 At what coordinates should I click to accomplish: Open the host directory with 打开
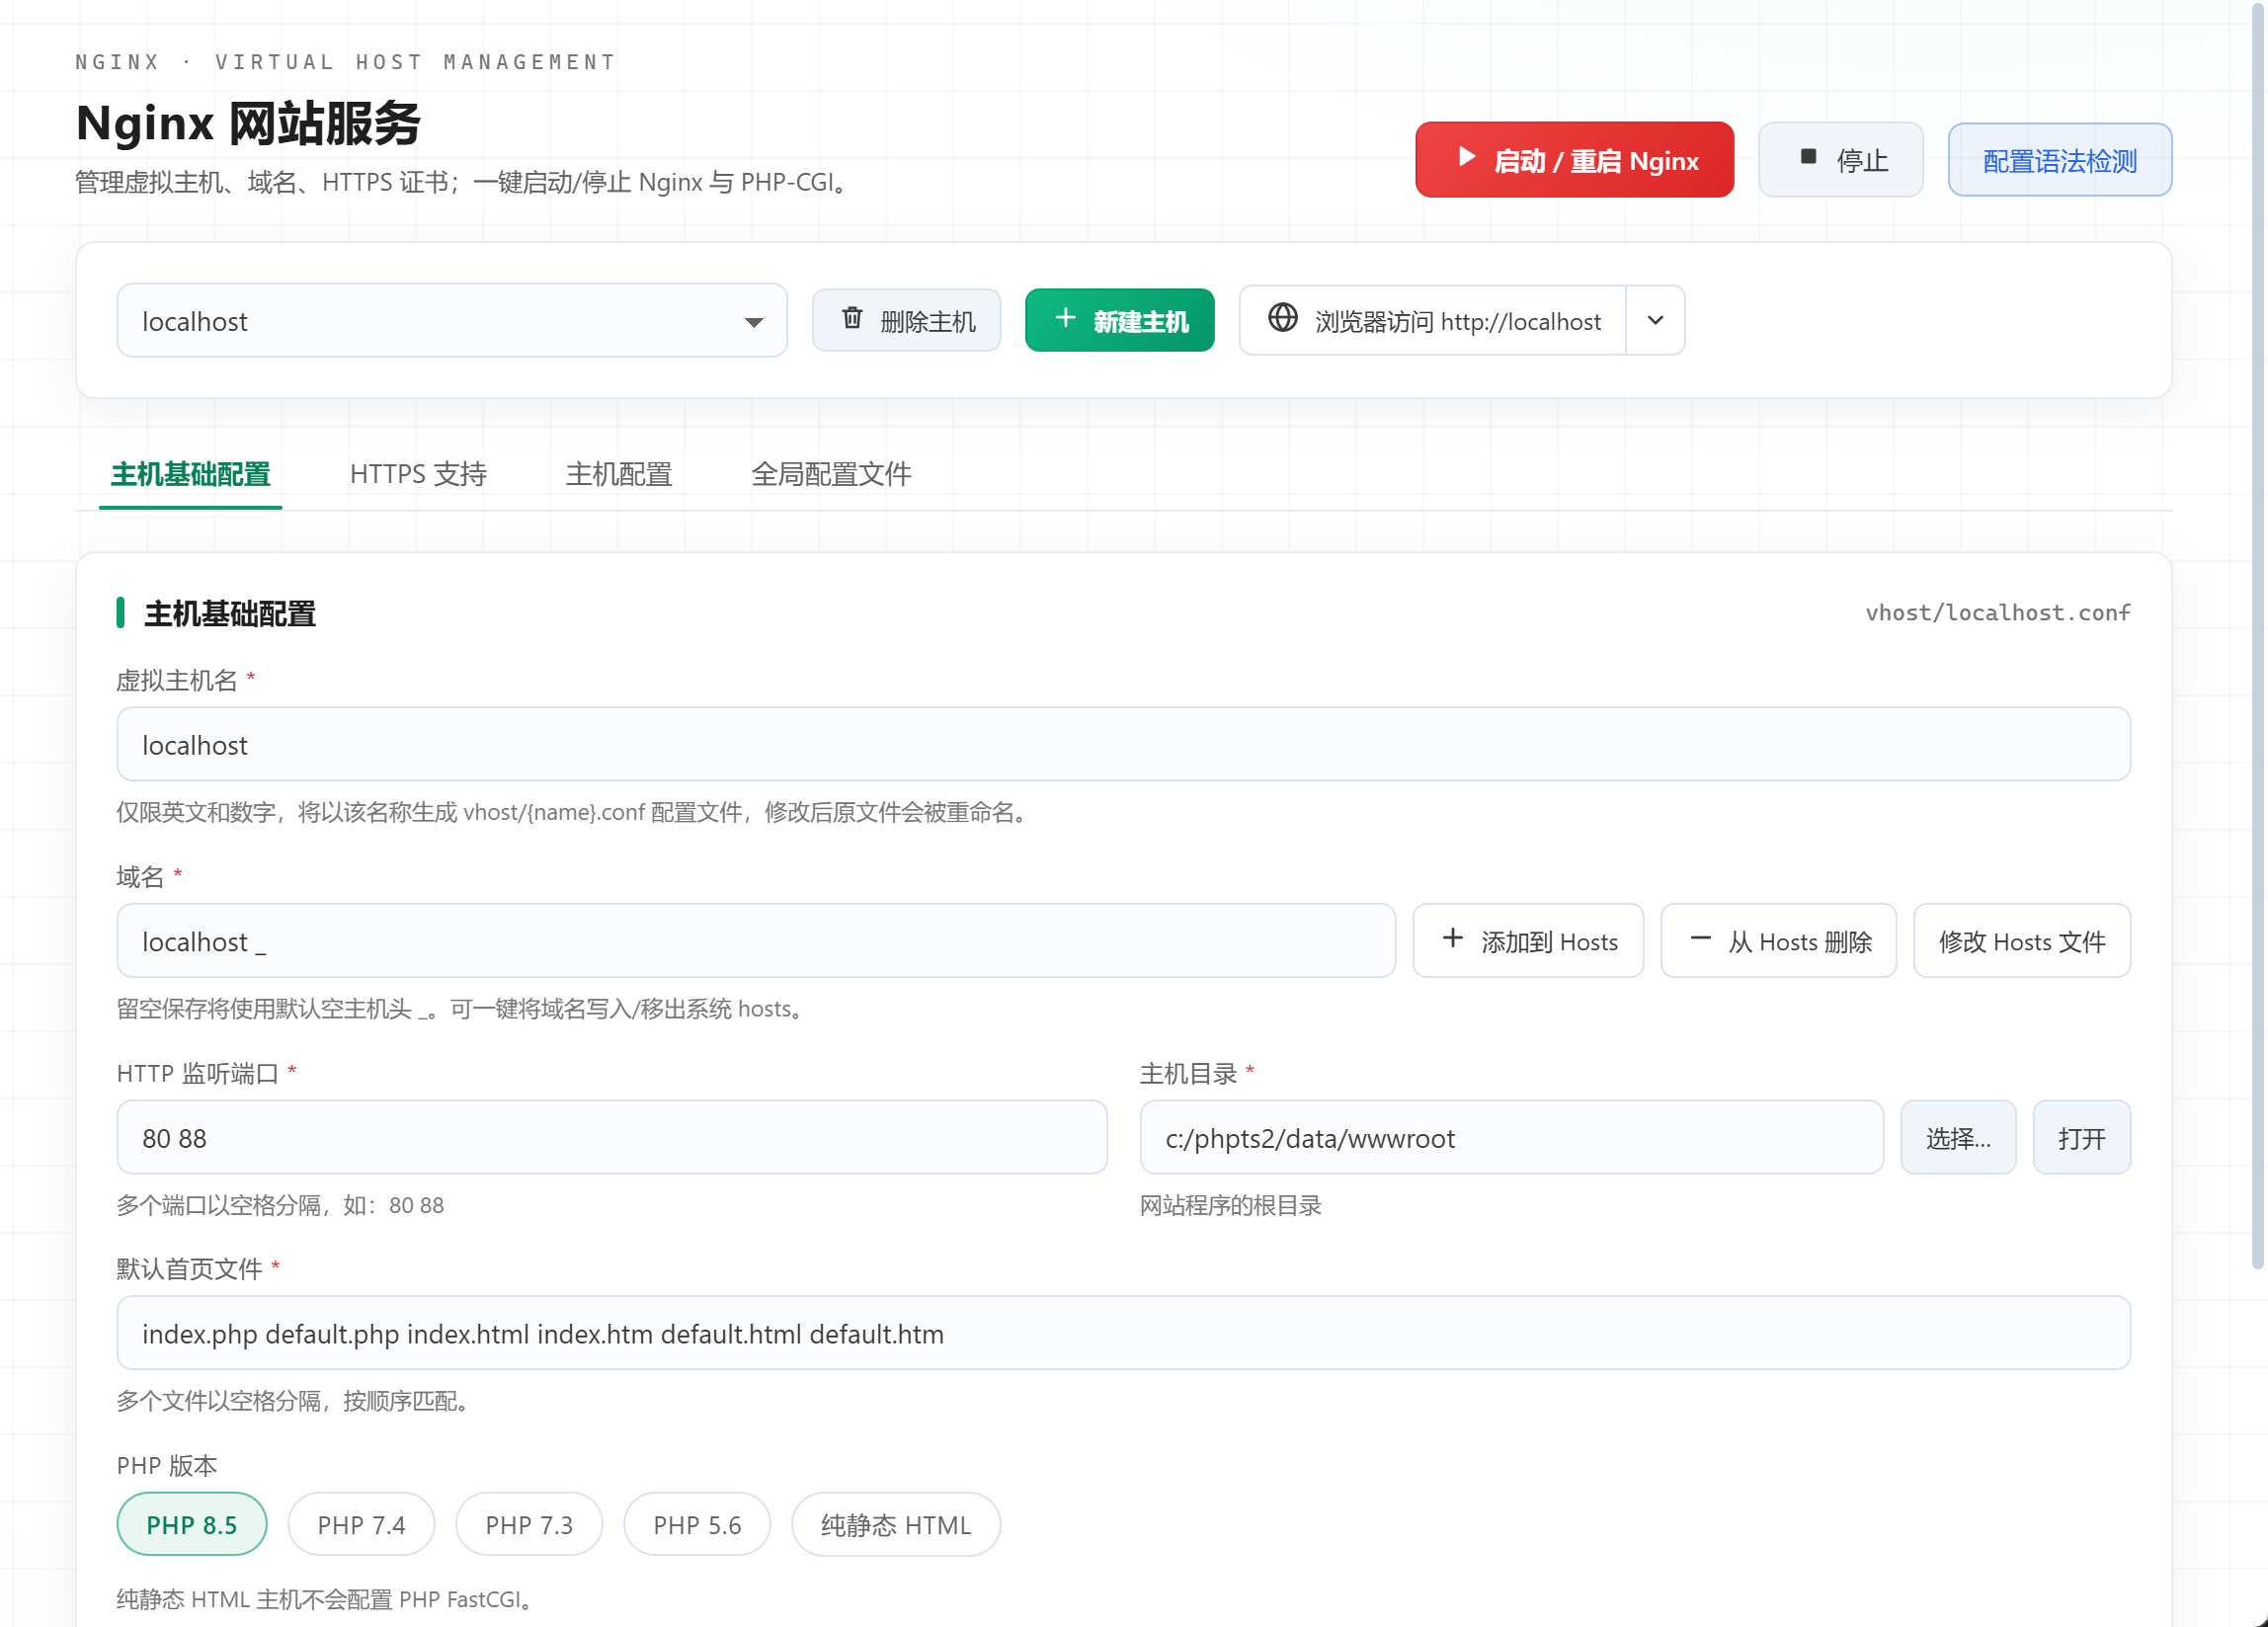pos(2082,1137)
